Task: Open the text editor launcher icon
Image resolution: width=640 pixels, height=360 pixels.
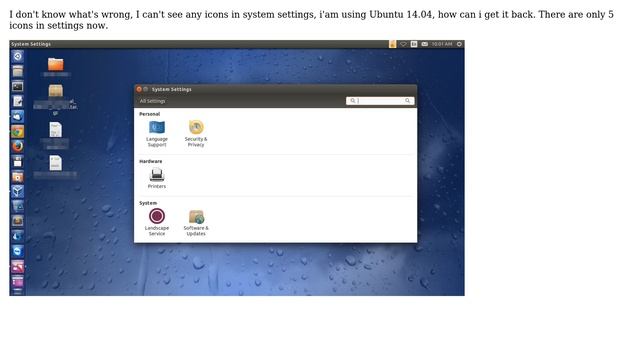Action: (x=18, y=101)
